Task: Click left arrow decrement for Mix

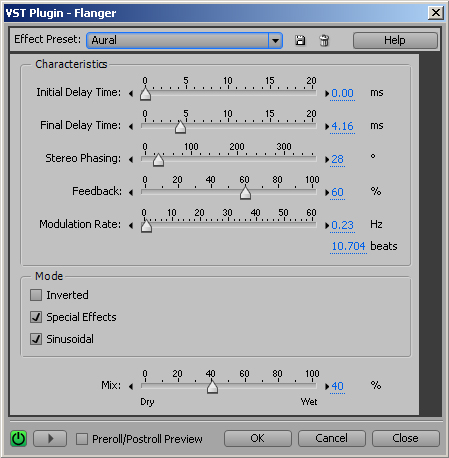Action: [x=131, y=386]
